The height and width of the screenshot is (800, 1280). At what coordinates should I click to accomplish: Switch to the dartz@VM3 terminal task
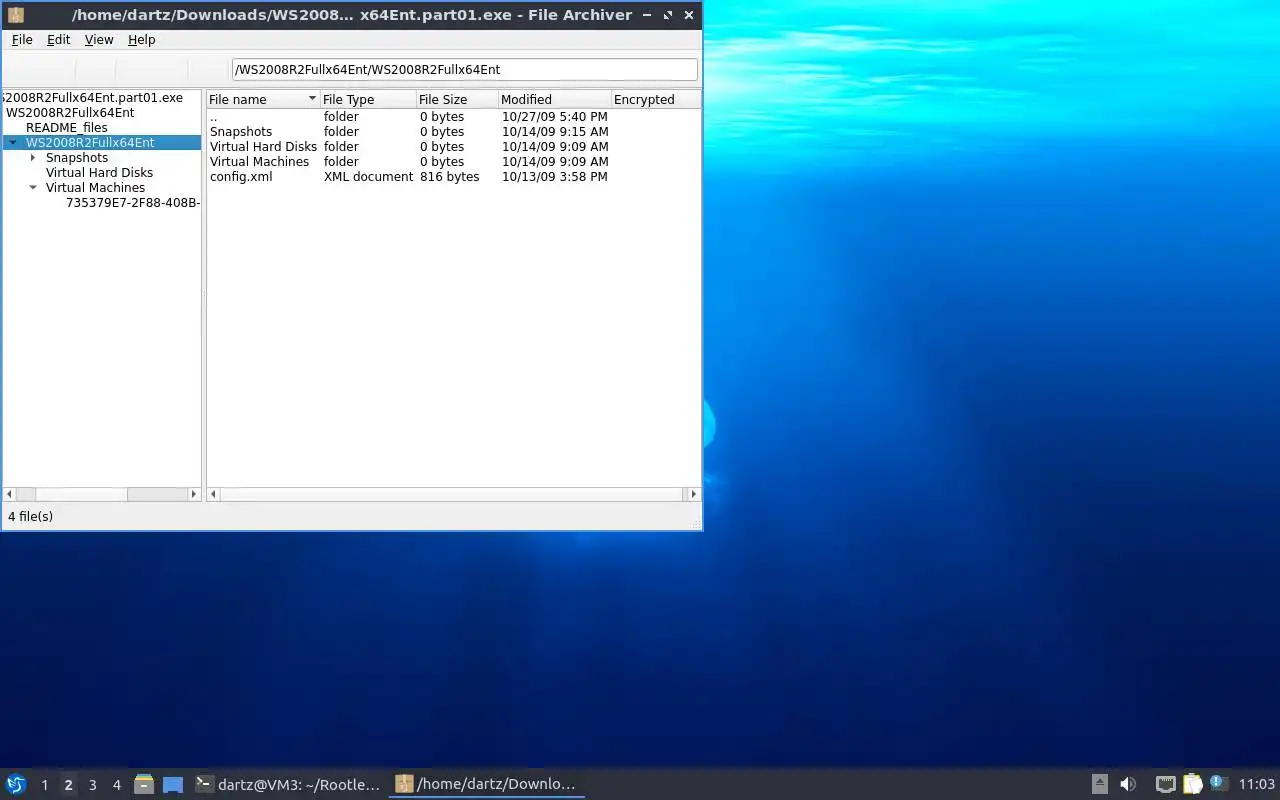click(288, 785)
